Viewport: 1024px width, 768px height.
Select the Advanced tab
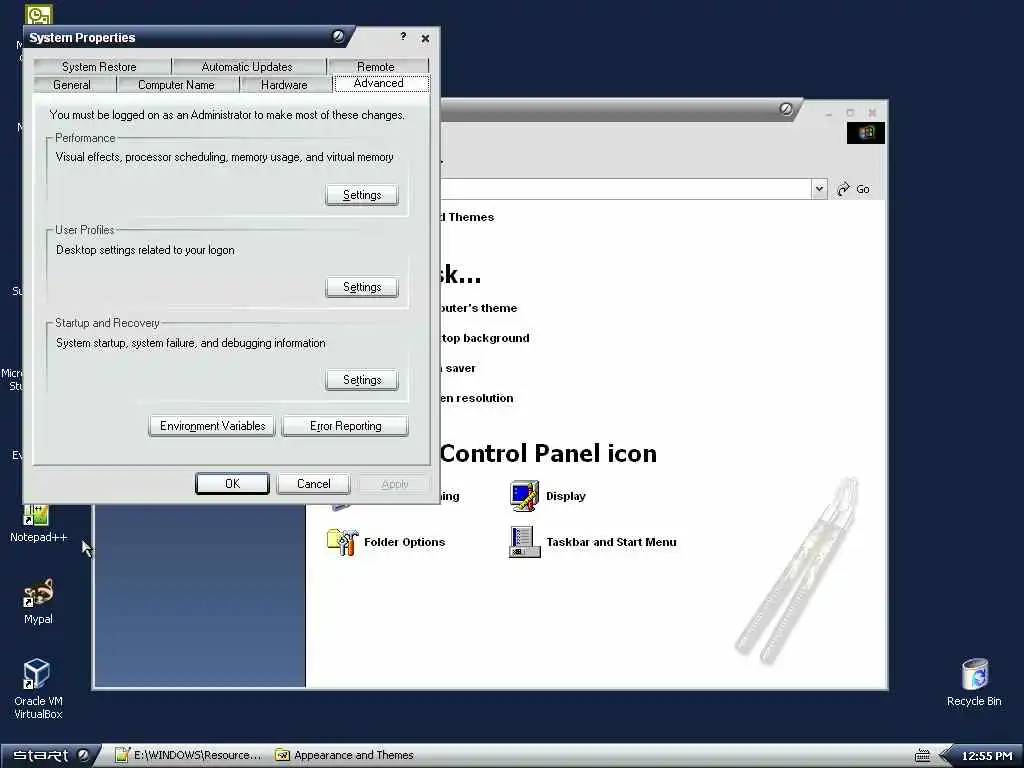click(379, 84)
